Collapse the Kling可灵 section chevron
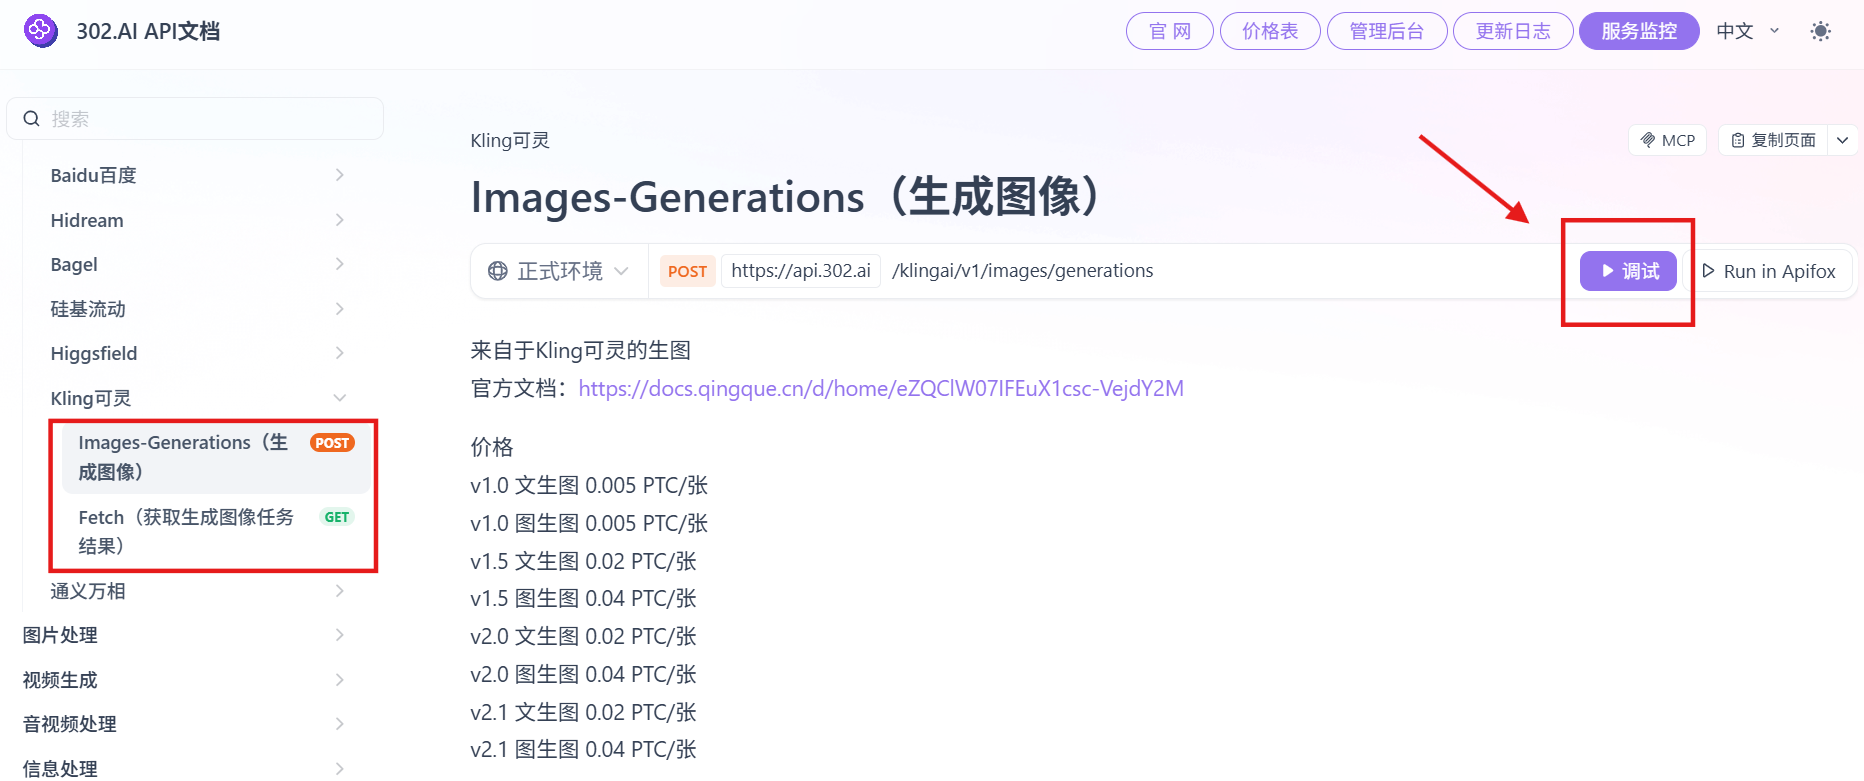 [340, 398]
